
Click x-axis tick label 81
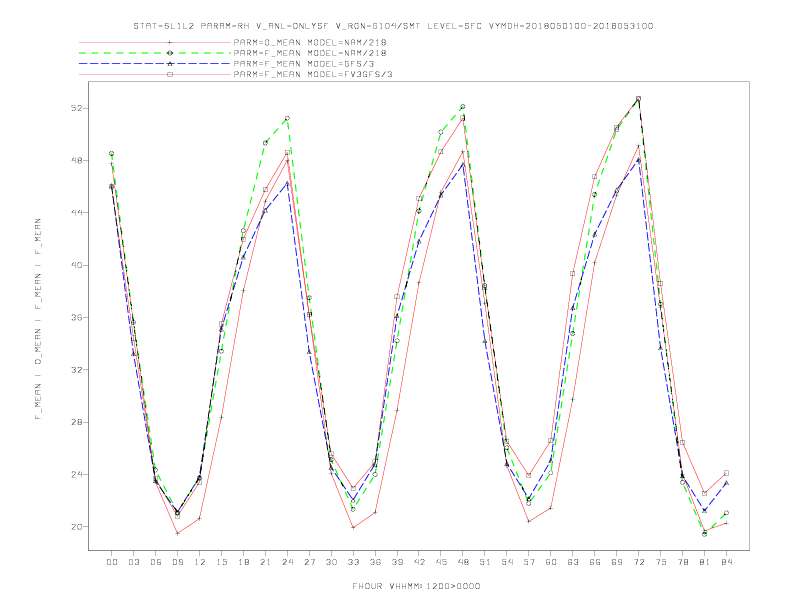pyautogui.click(x=705, y=562)
